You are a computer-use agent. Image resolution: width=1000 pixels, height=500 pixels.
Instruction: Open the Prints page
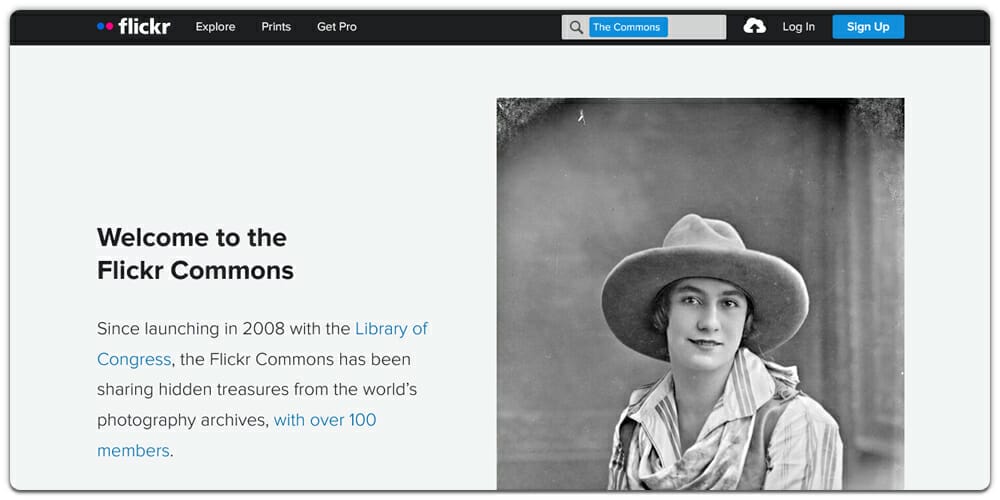(276, 27)
